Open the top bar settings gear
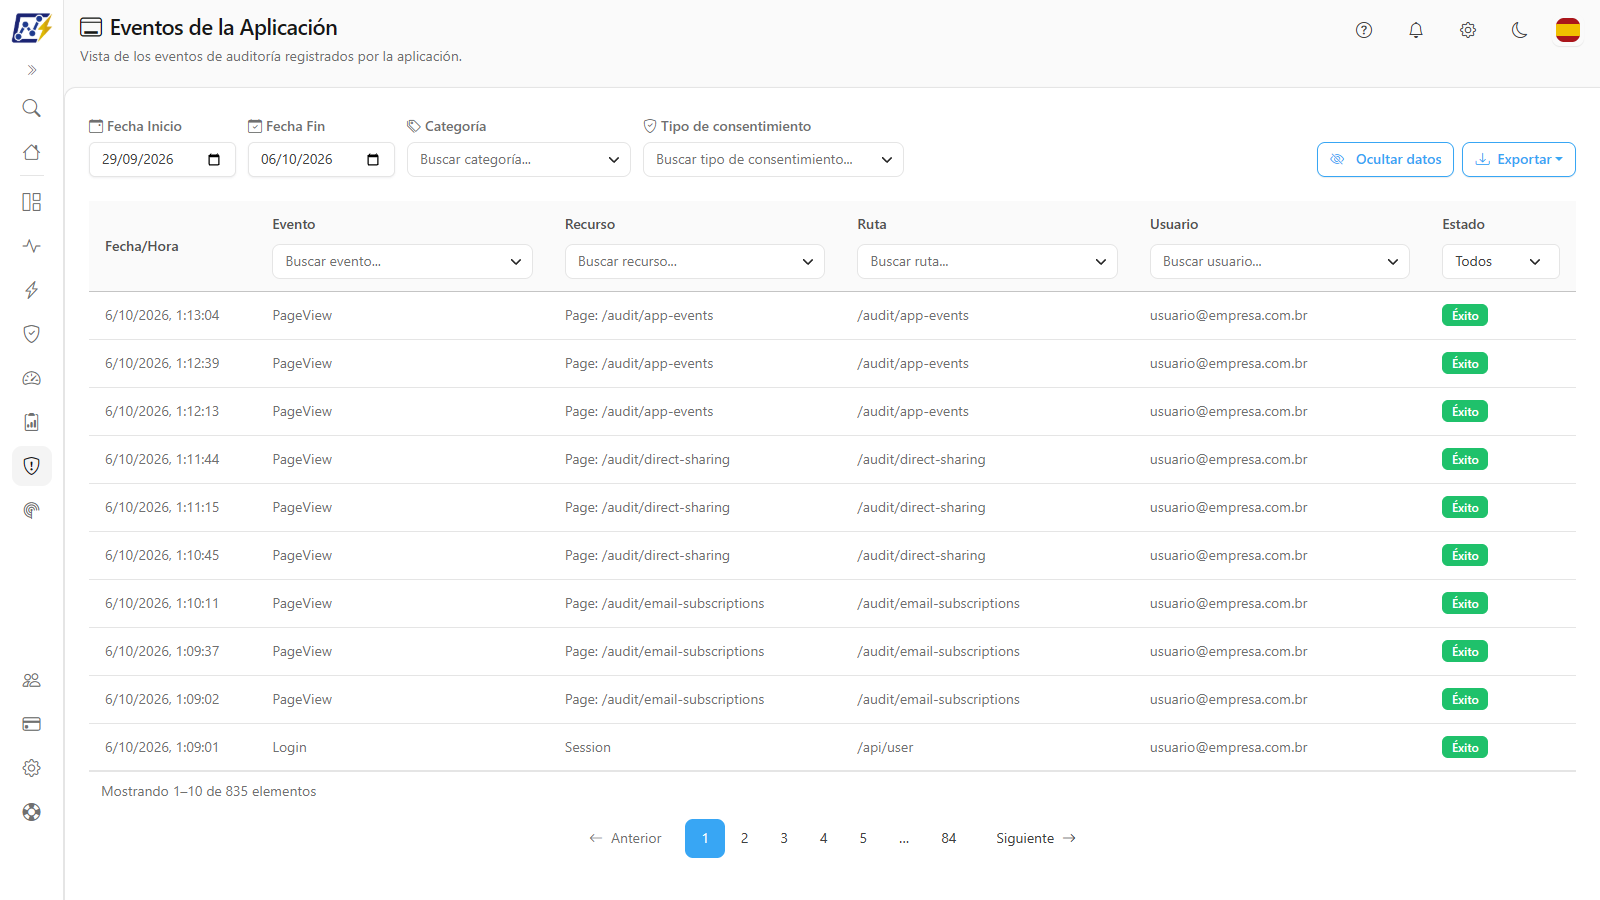The height and width of the screenshot is (900, 1600). click(x=1468, y=30)
